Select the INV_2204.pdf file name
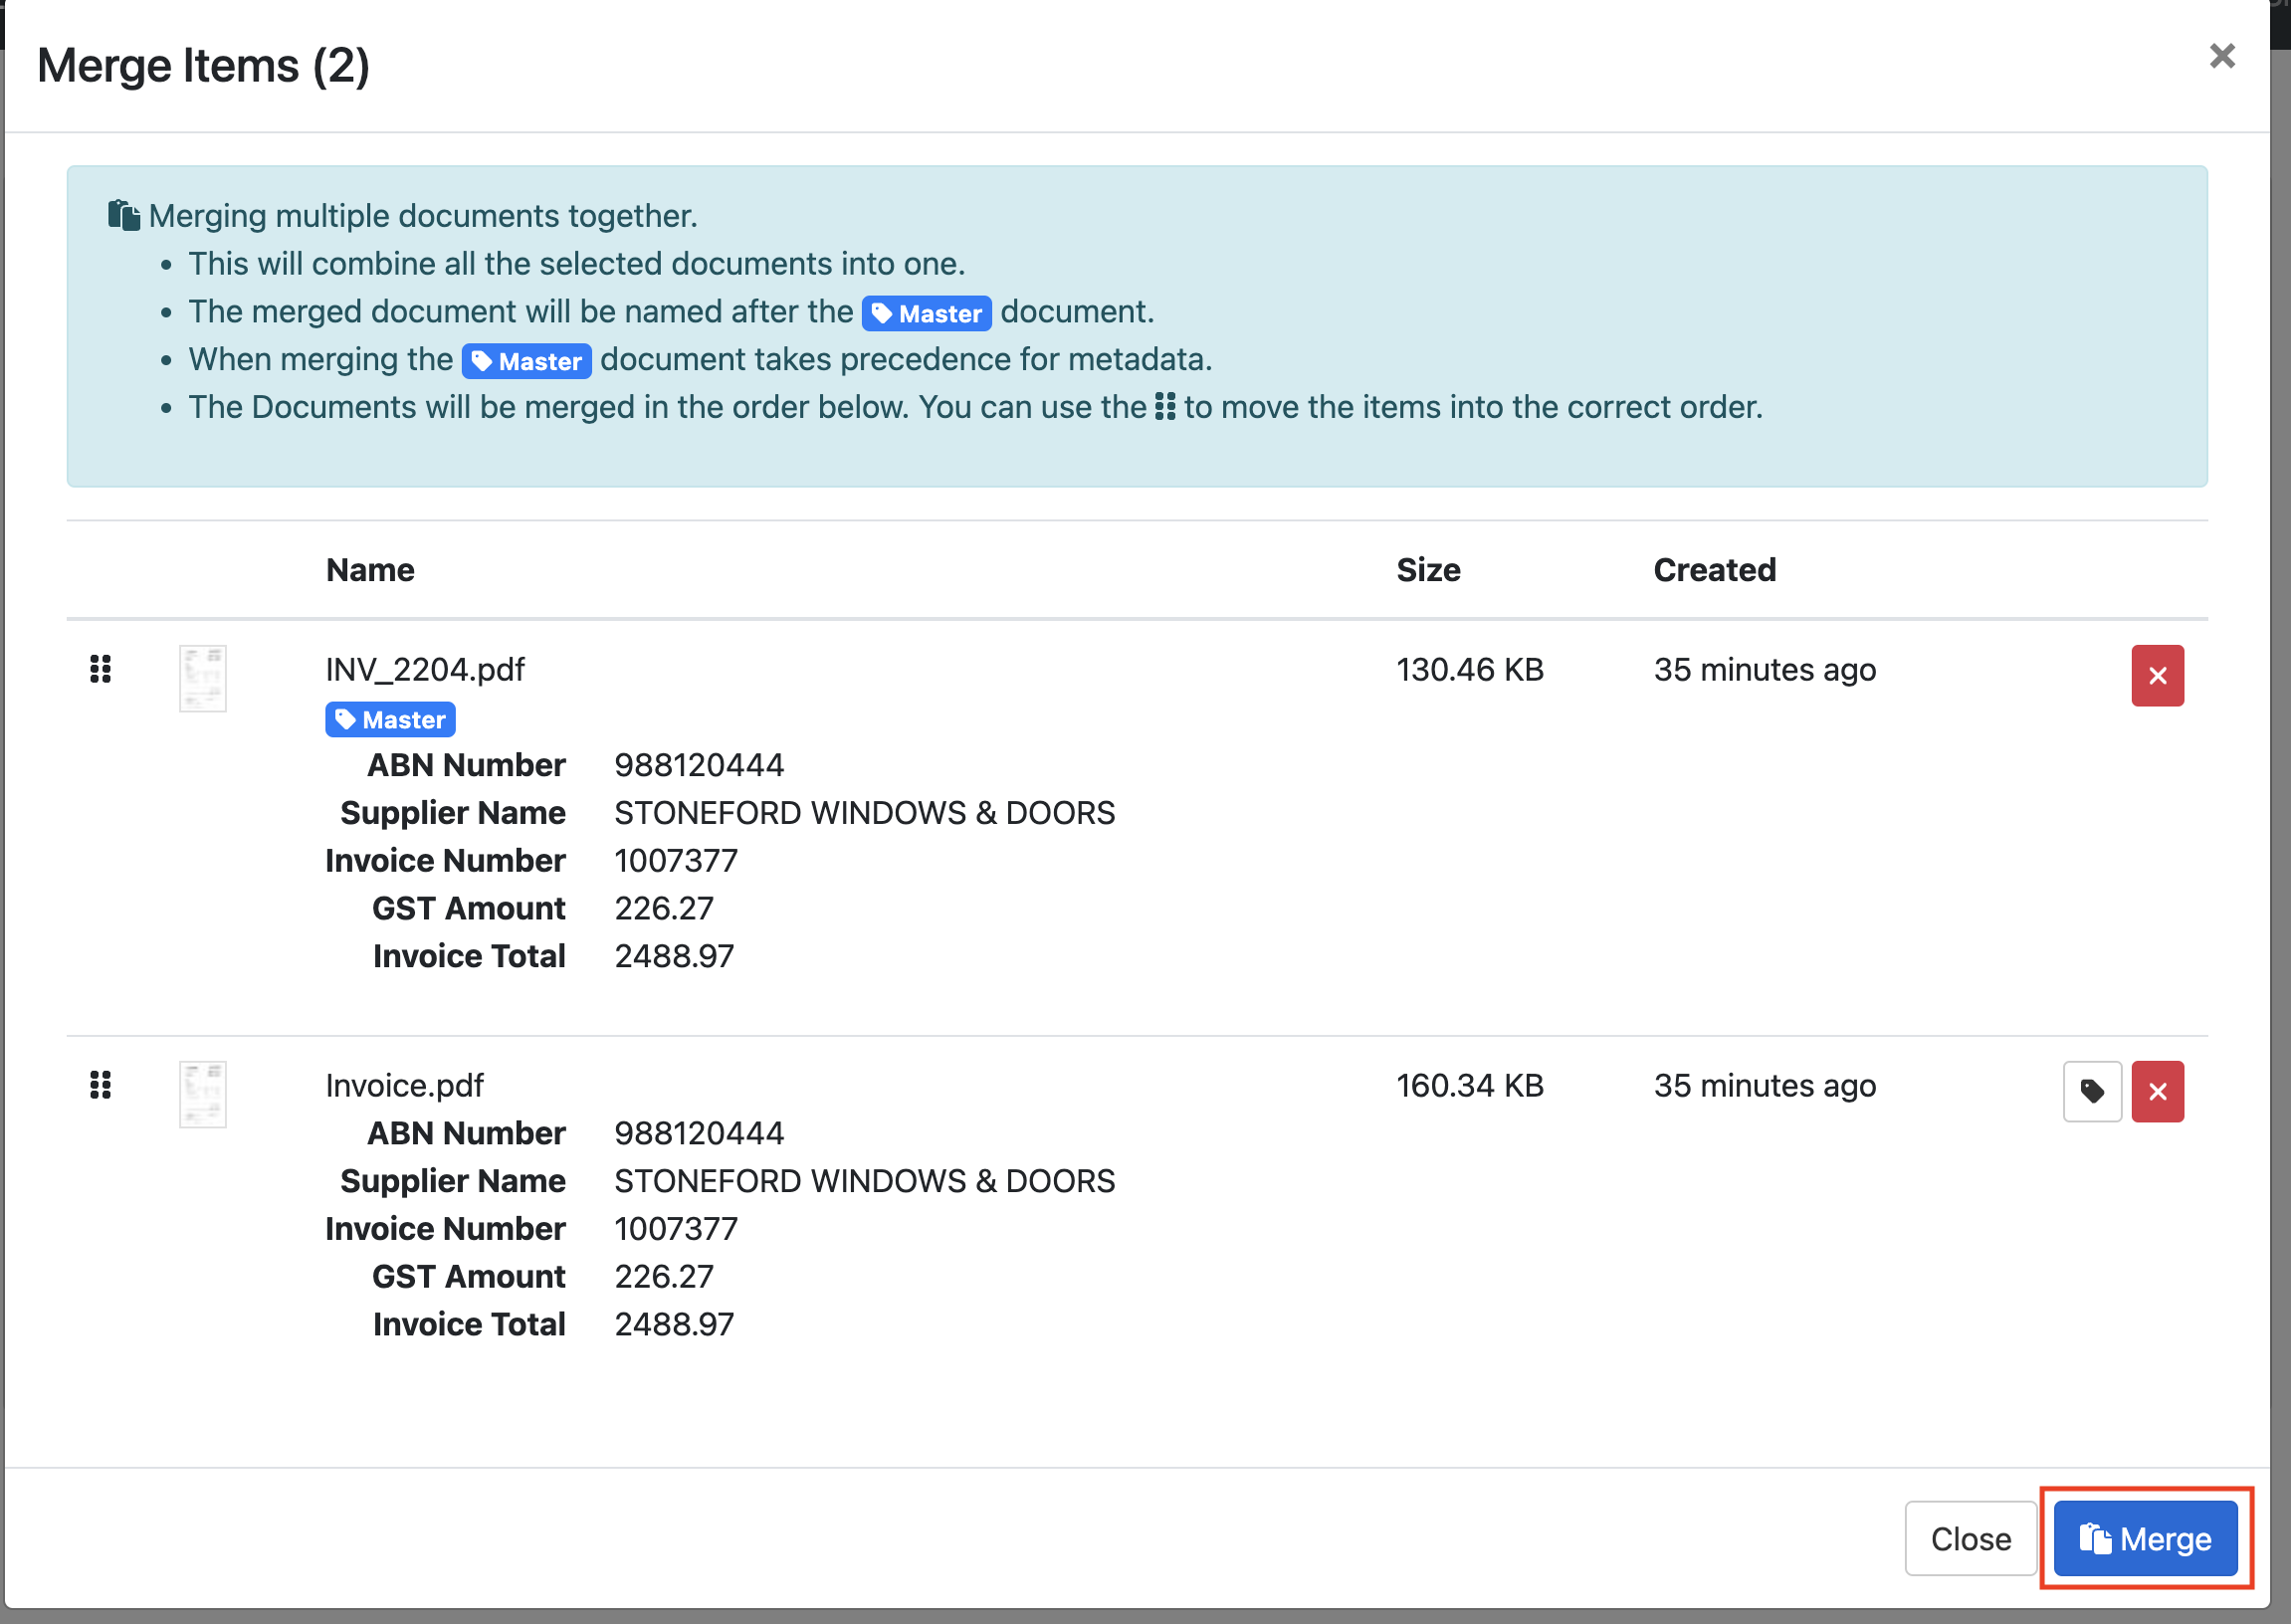 click(425, 670)
